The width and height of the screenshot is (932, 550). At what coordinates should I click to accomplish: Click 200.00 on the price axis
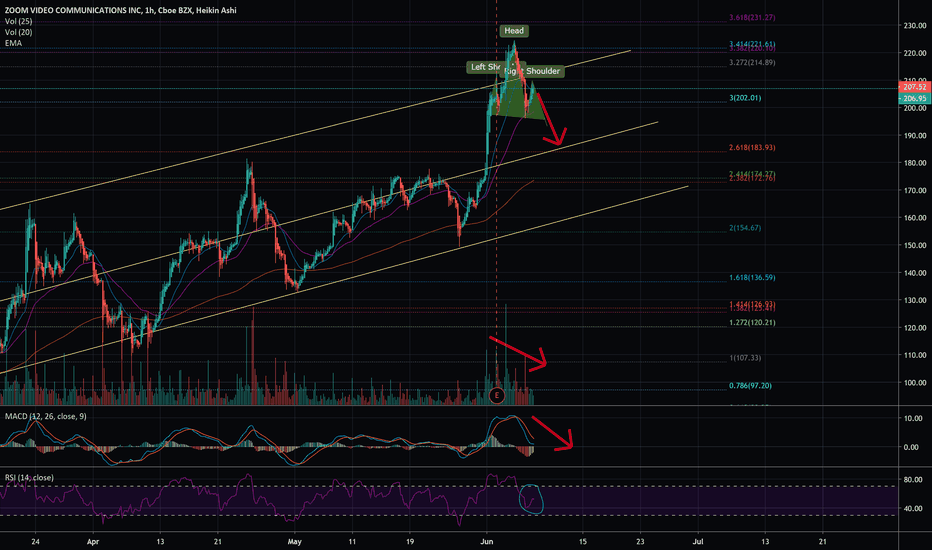pyautogui.click(x=915, y=108)
